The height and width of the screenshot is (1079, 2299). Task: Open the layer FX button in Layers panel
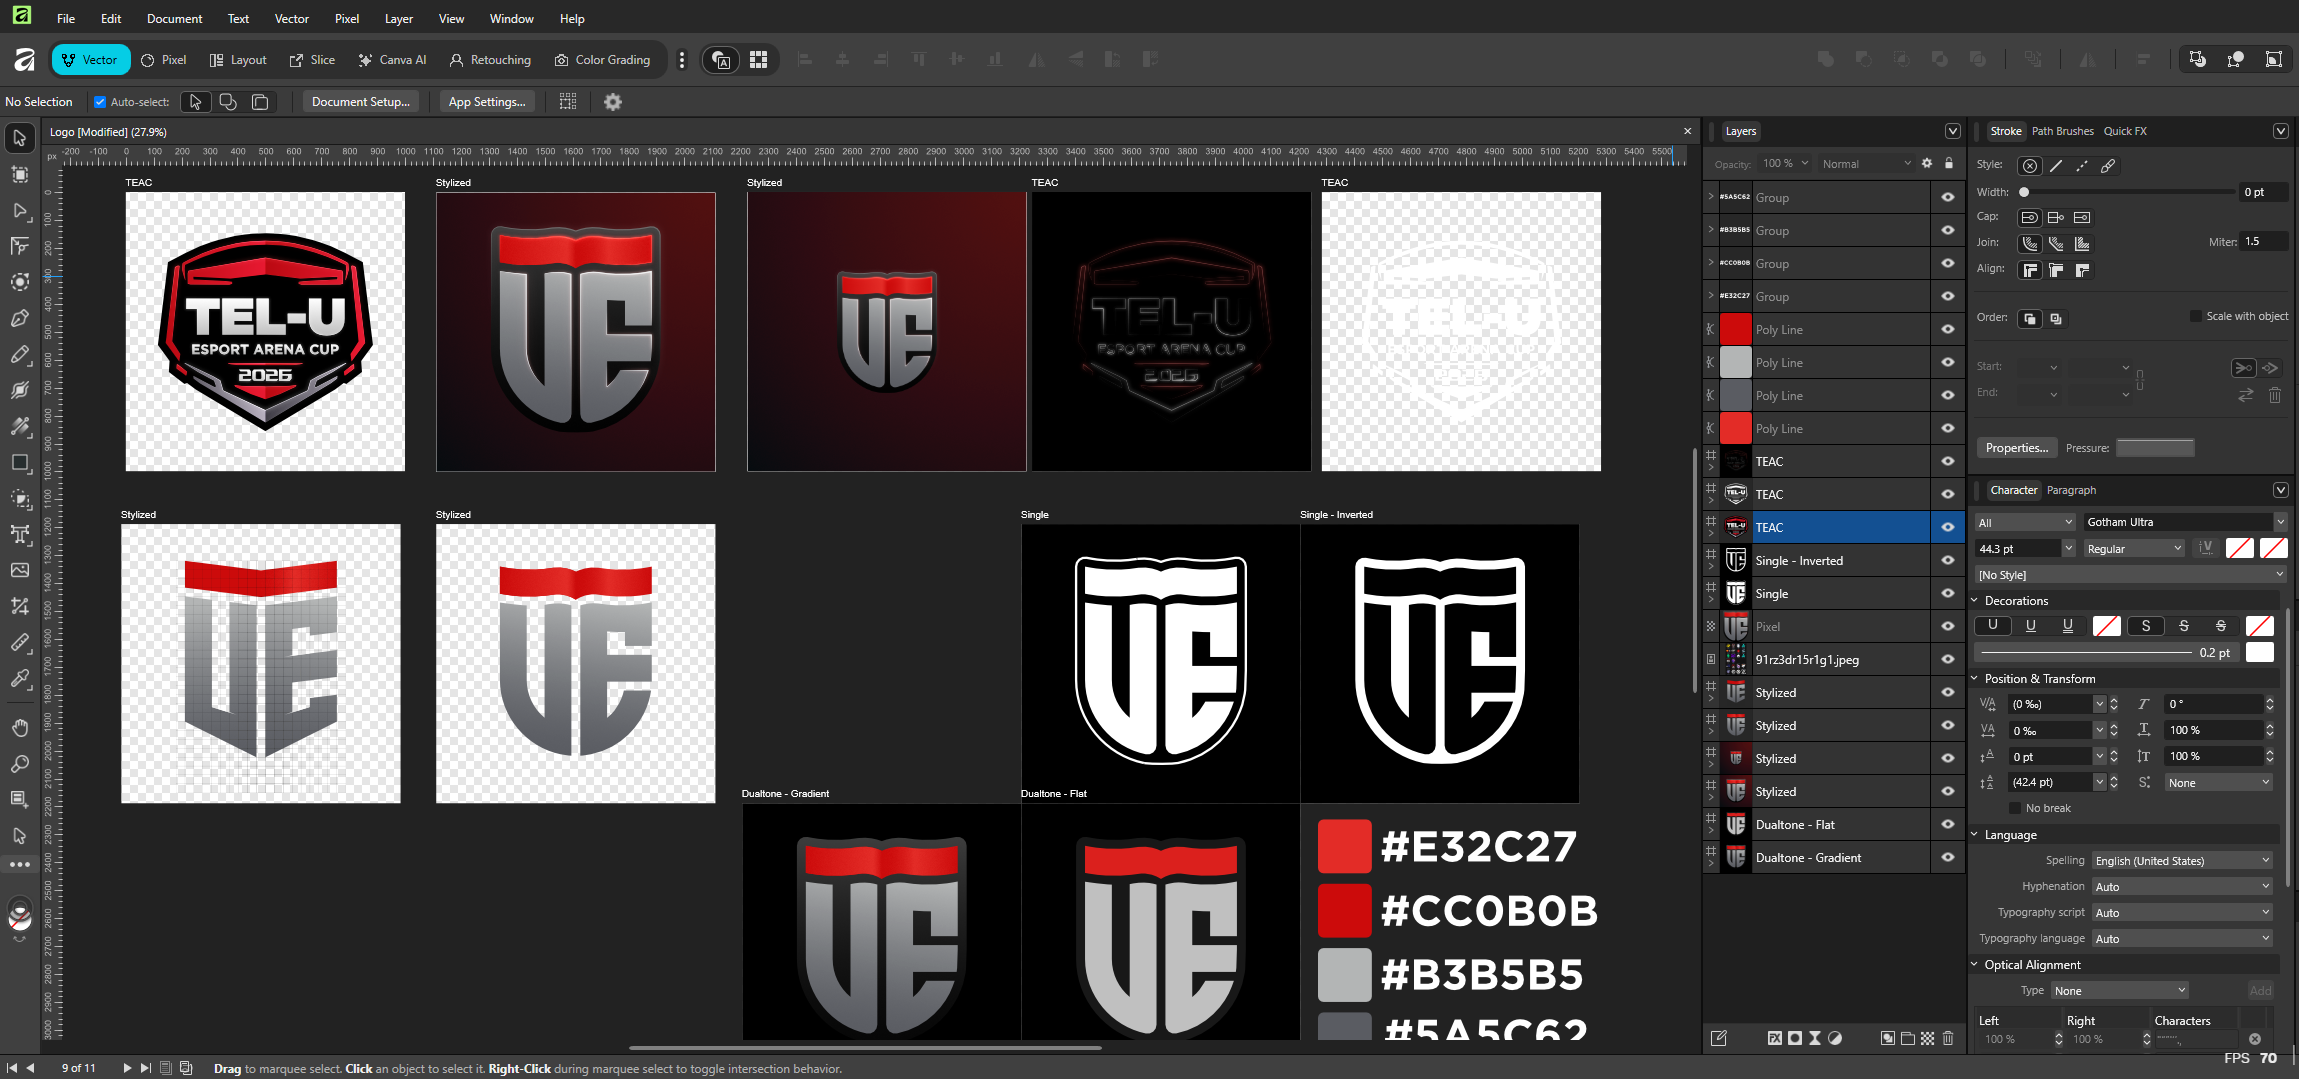pyautogui.click(x=1775, y=1038)
